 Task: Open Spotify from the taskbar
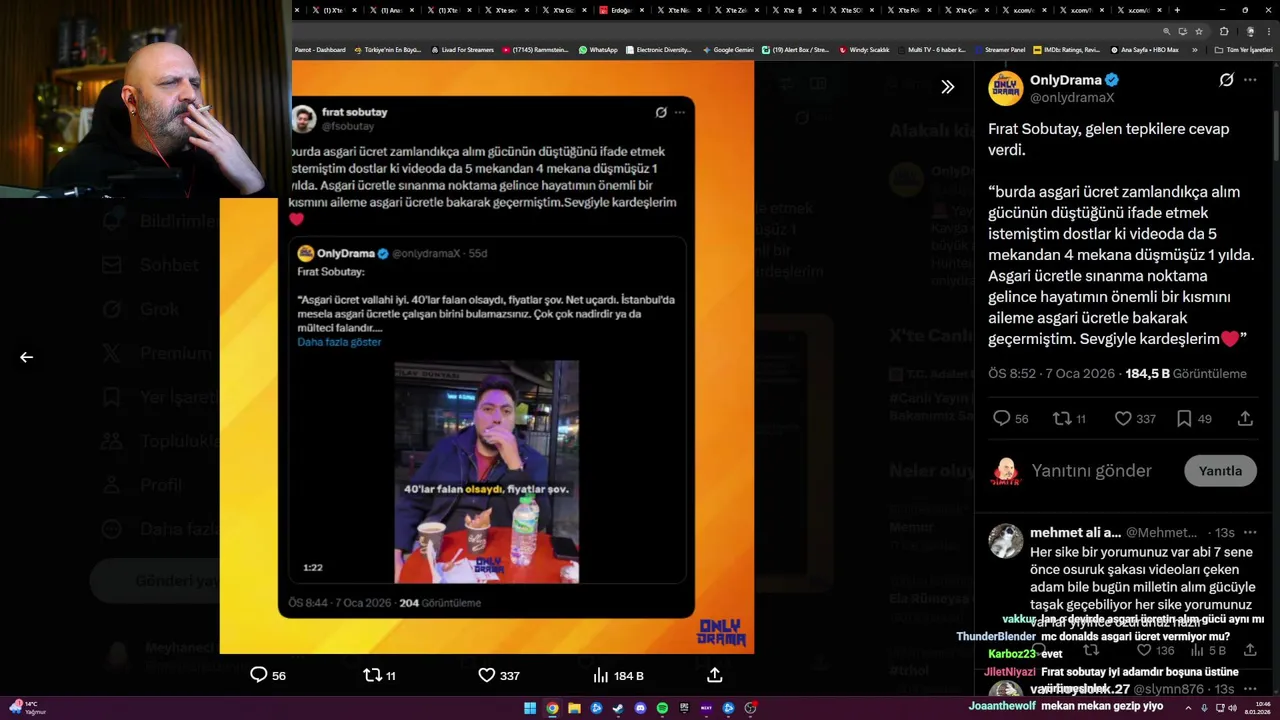coord(662,708)
